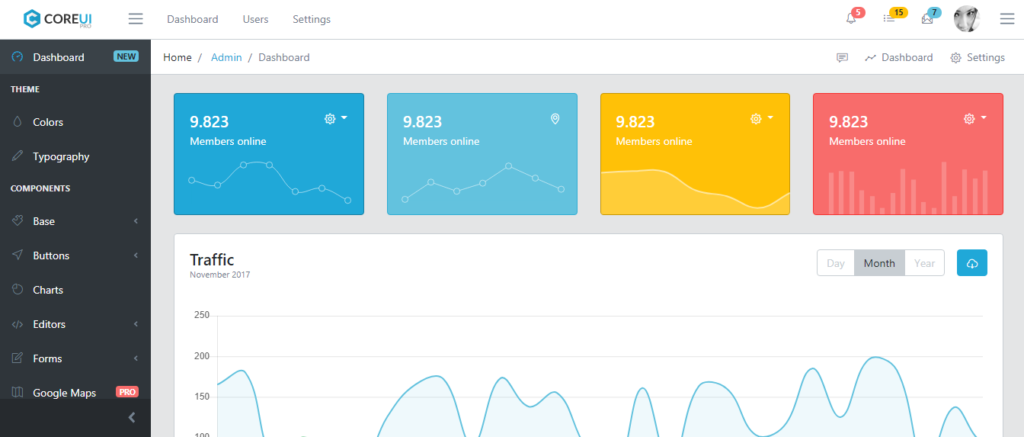This screenshot has width=1024, height=437.
Task: Click the note icon beside Forms
Action: coord(18,358)
